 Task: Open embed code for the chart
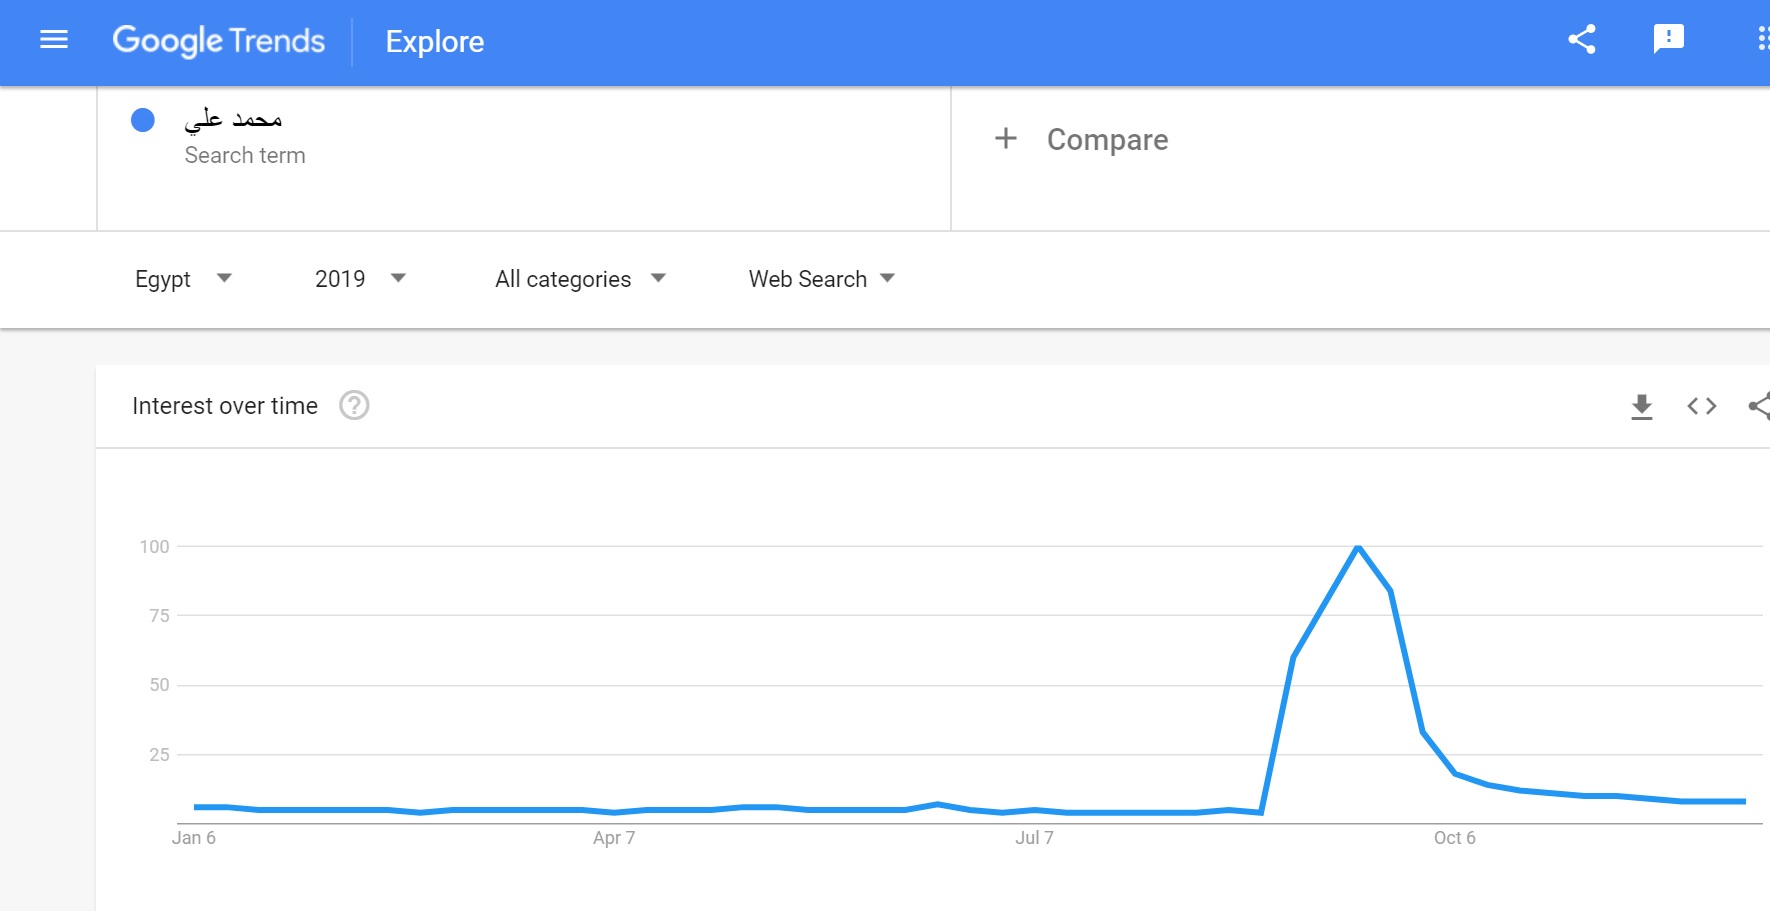tap(1702, 406)
